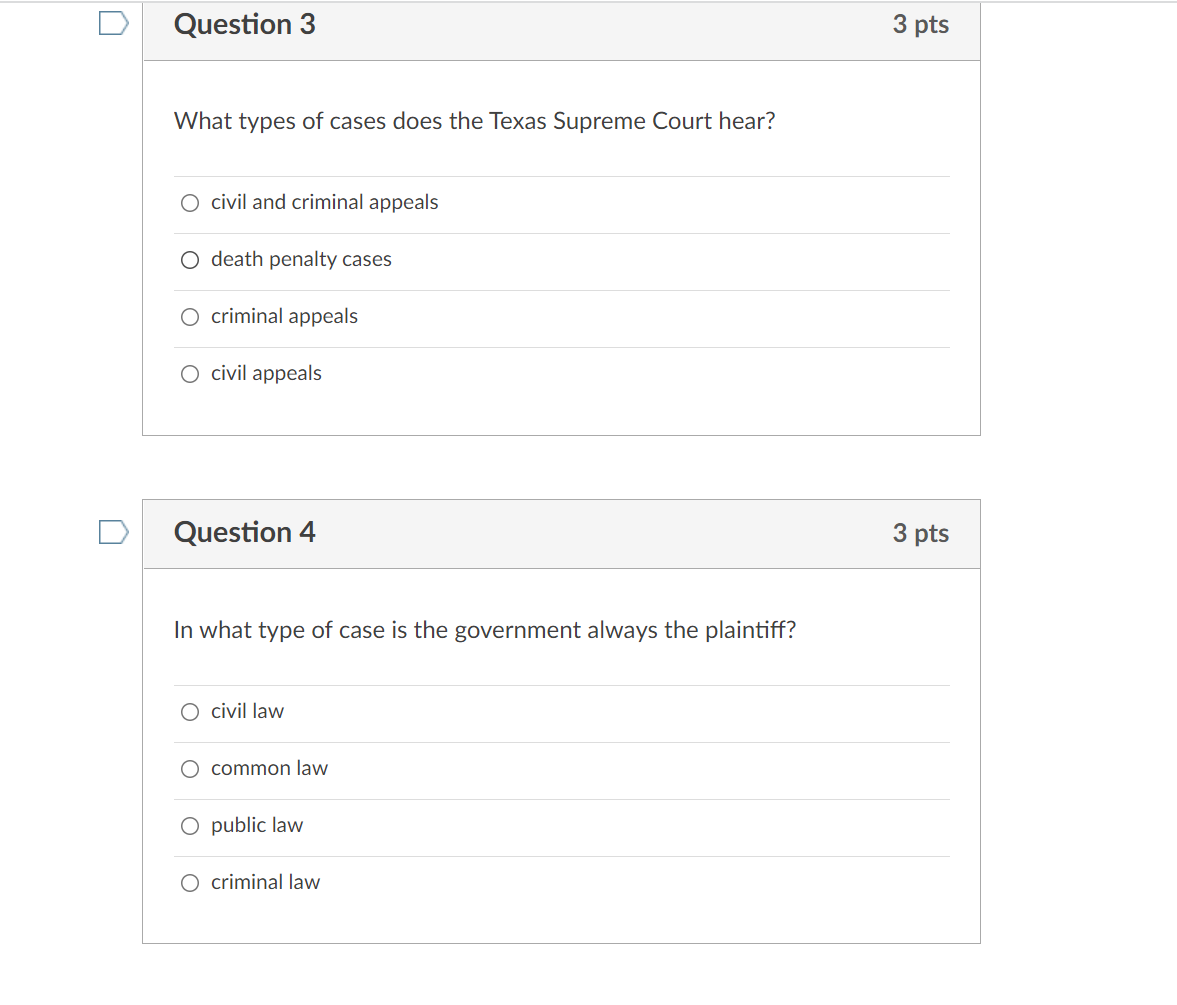Click the 'death penalty cases' label text
The width and height of the screenshot is (1177, 1005).
point(301,260)
